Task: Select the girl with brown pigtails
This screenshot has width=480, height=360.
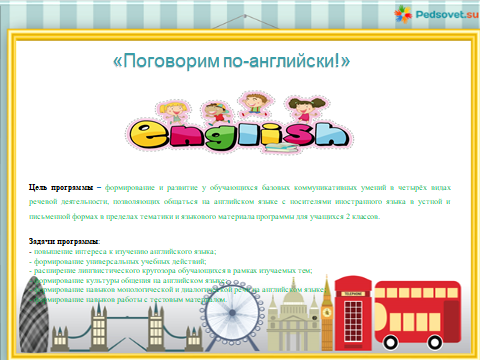Action: click(306, 108)
